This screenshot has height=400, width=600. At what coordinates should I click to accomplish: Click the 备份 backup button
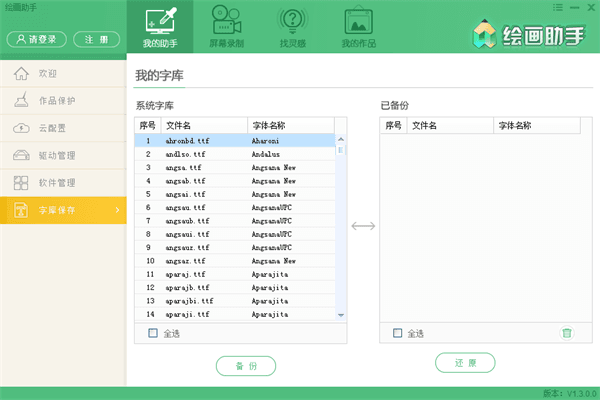(246, 366)
